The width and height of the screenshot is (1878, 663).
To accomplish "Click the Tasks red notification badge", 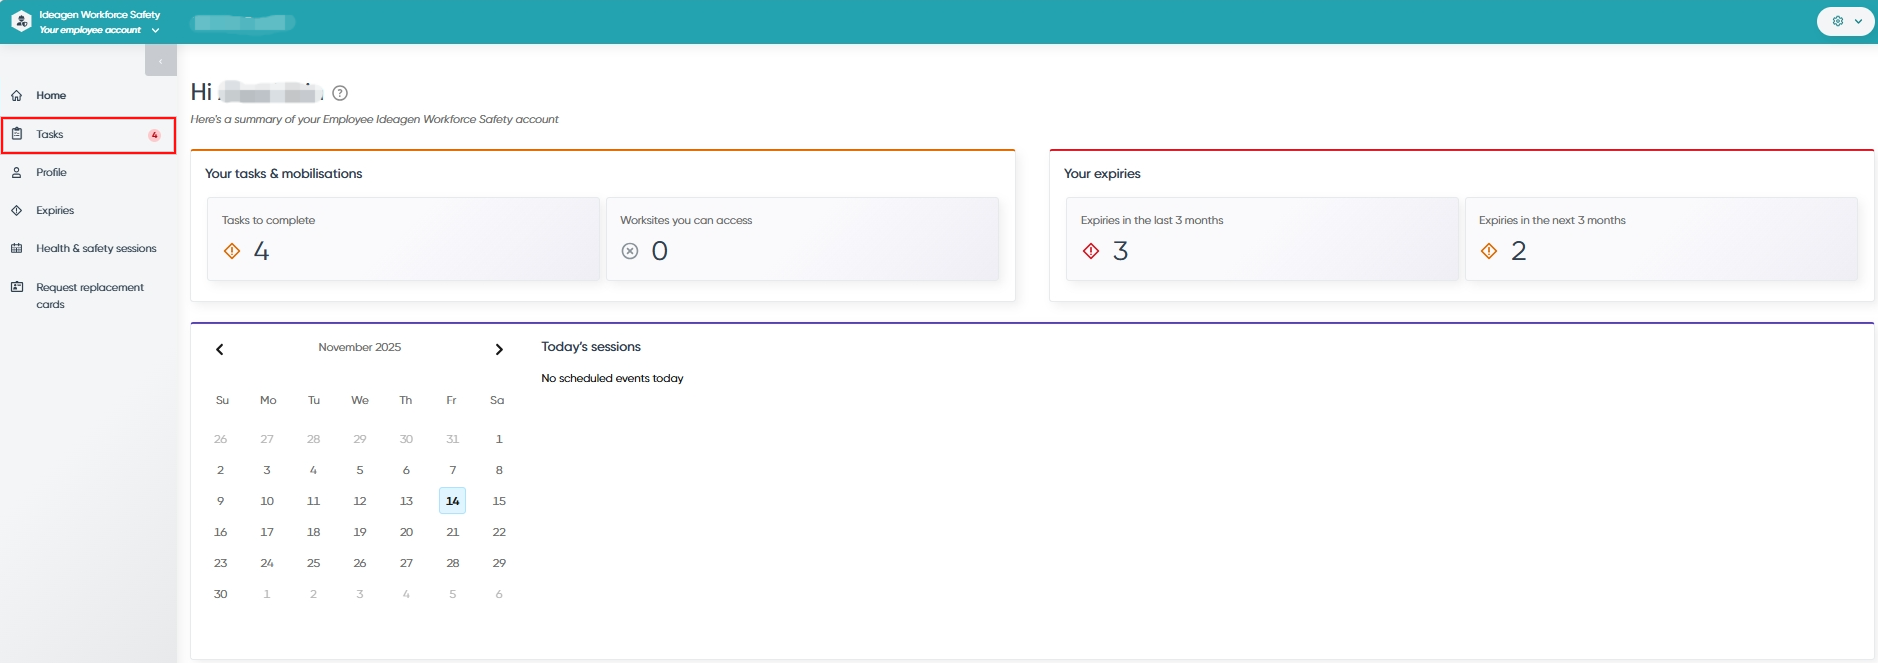I will 154,135.
